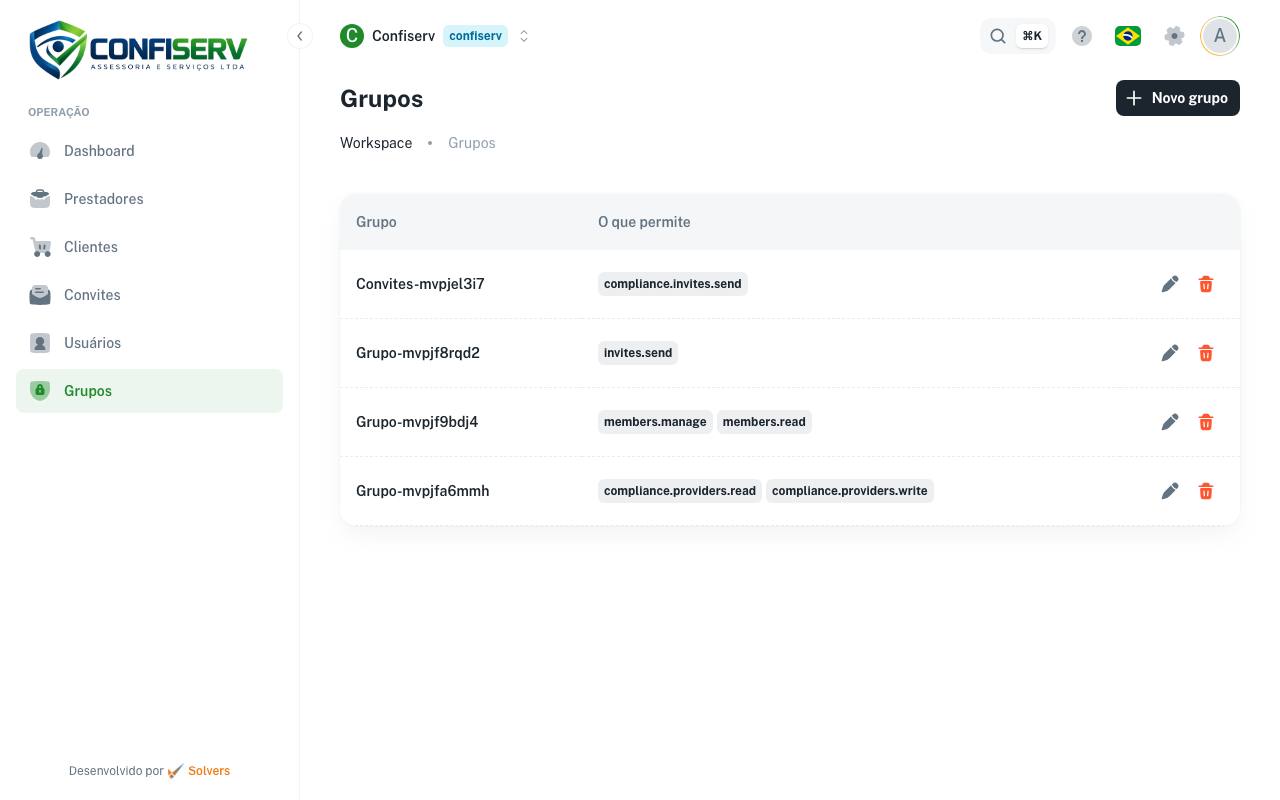Image resolution: width=1280 pixels, height=800 pixels.
Task: Delete the Grupo-mvpjf9bdj4 group via trash icon
Action: tap(1206, 422)
